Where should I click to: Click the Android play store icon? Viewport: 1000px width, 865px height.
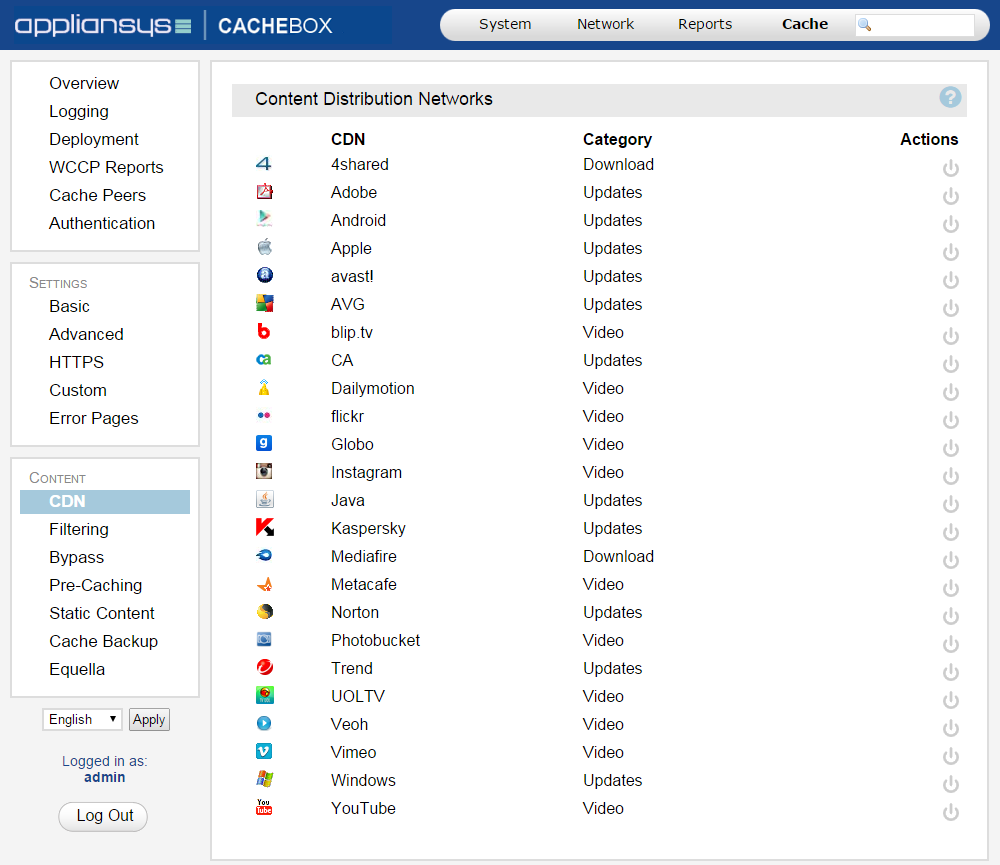(x=264, y=219)
